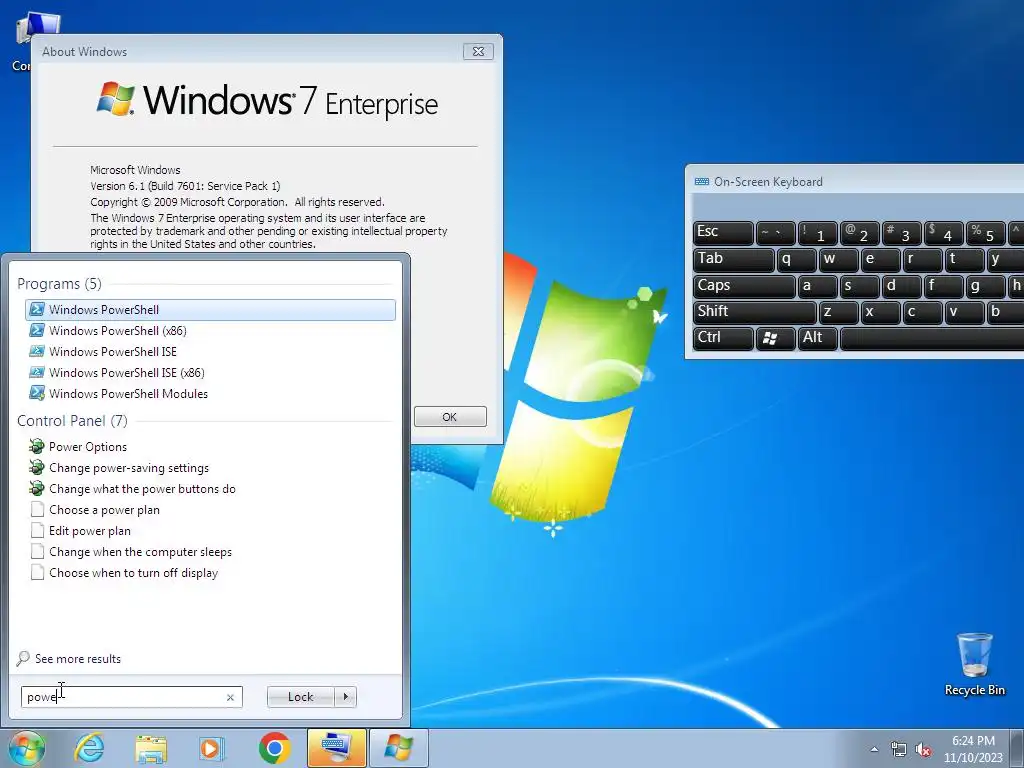The height and width of the screenshot is (768, 1024).
Task: Click Control Panel (7) group header
Action: (72, 421)
